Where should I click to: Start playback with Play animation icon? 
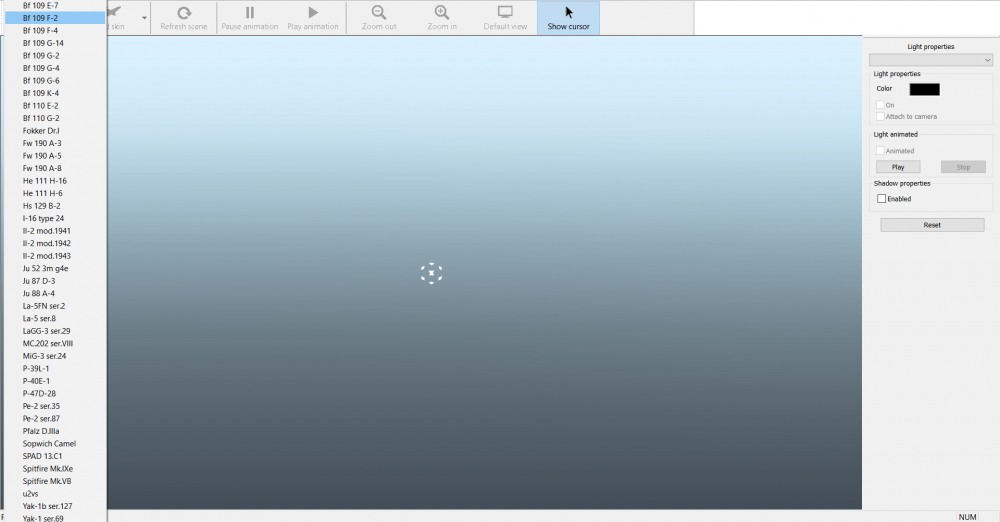tap(313, 13)
